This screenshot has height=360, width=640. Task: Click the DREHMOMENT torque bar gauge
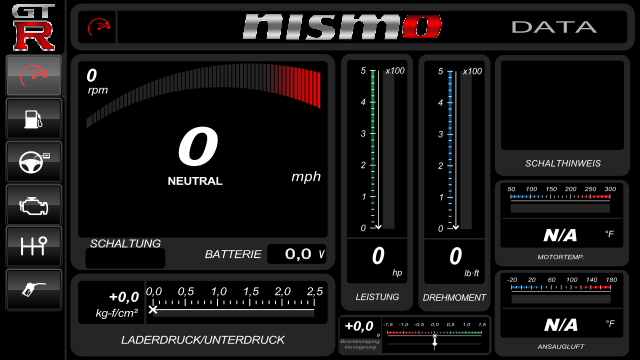click(454, 149)
